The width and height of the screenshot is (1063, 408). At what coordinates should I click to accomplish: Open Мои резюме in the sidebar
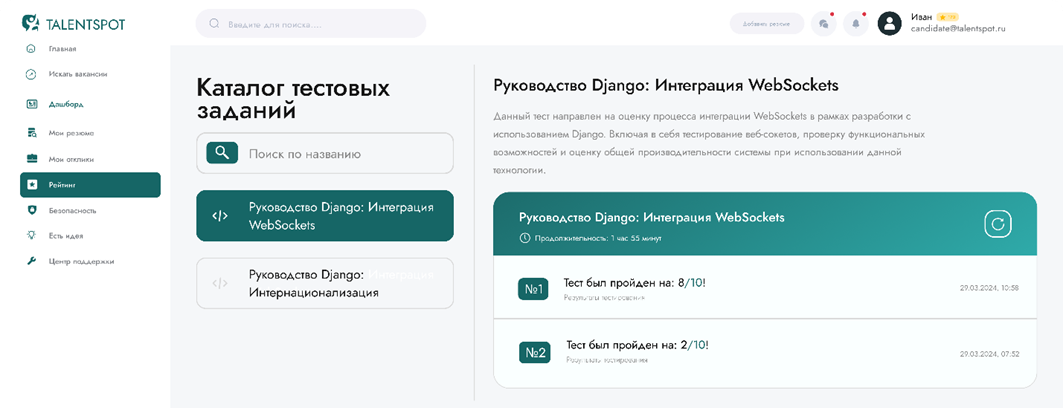(70, 133)
